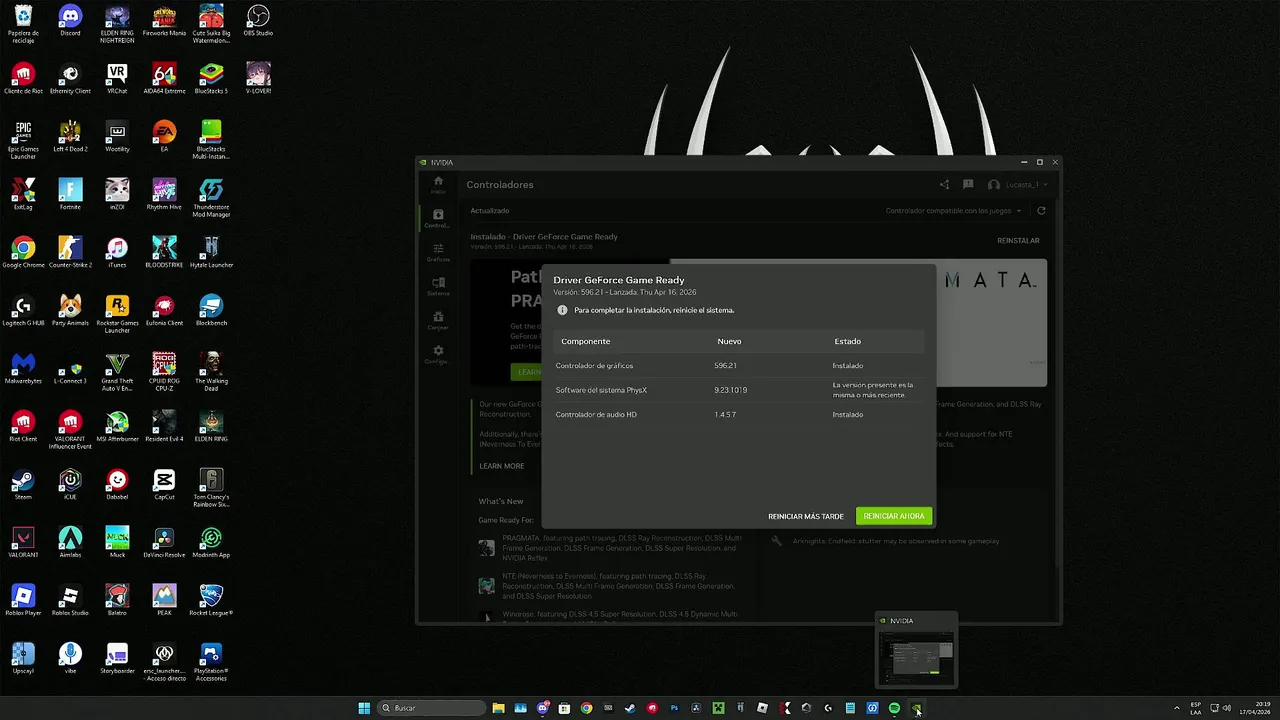Select the OBS Studio desktop icon
This screenshot has height=720, width=1280.
coord(258,21)
